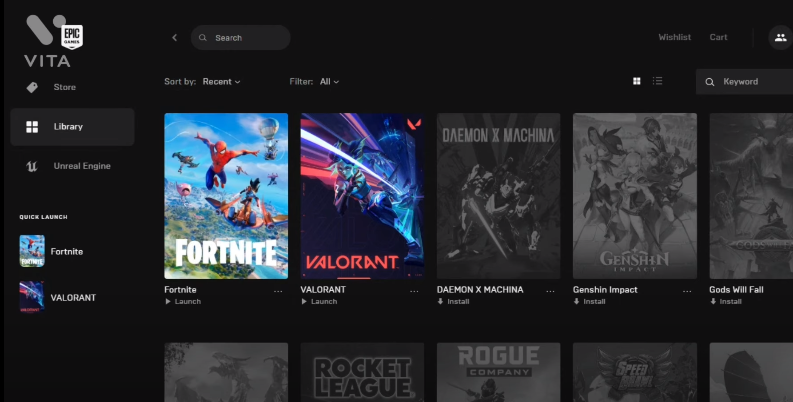The width and height of the screenshot is (793, 402).
Task: Click the Store tag icon
Action: [32, 87]
